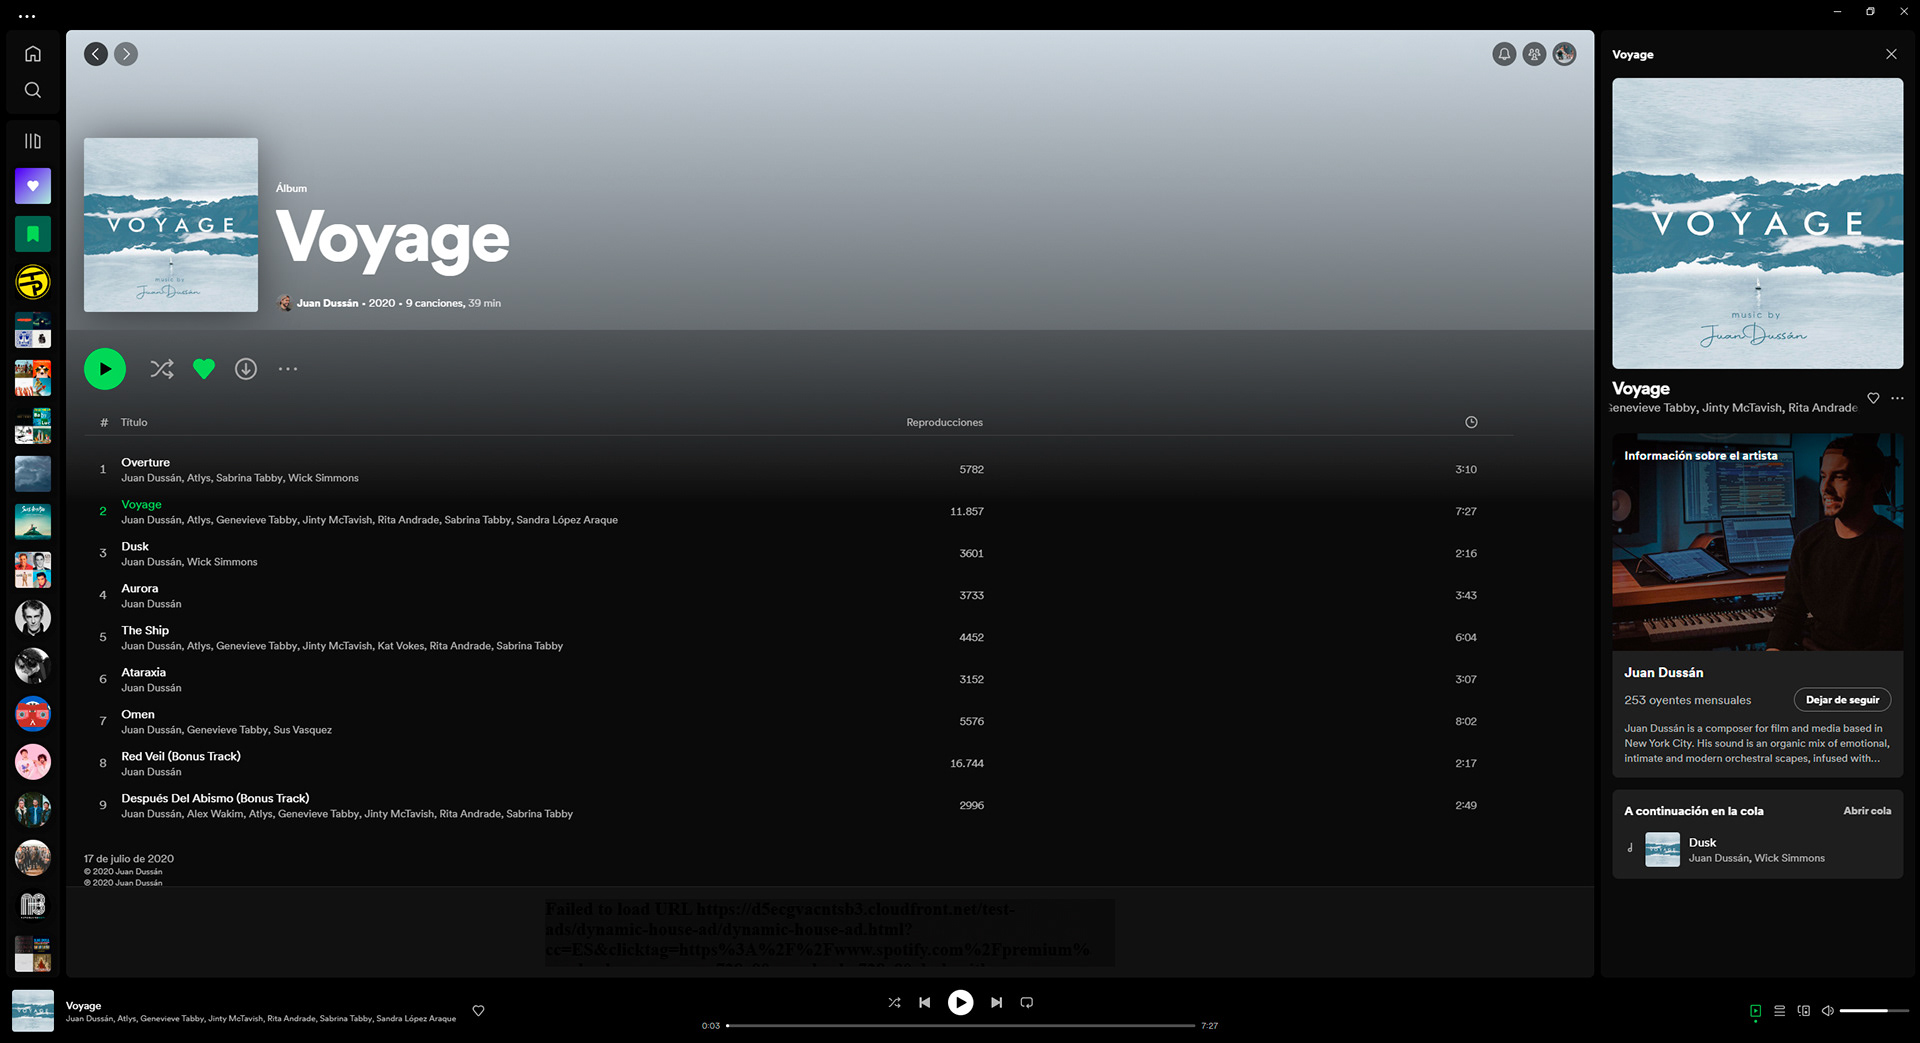Open Your Library icon
The height and width of the screenshot is (1043, 1920).
pos(33,141)
